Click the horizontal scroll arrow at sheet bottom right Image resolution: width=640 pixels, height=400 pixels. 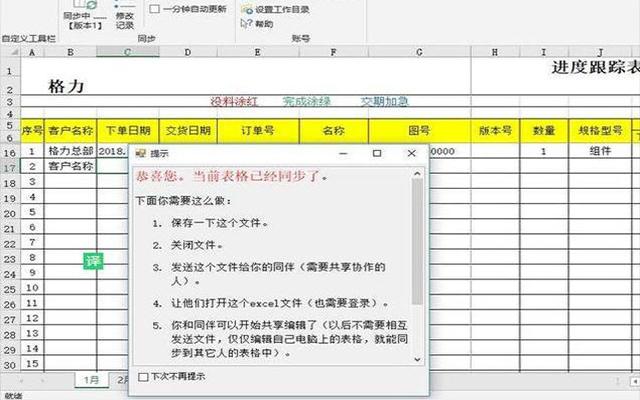(636, 381)
